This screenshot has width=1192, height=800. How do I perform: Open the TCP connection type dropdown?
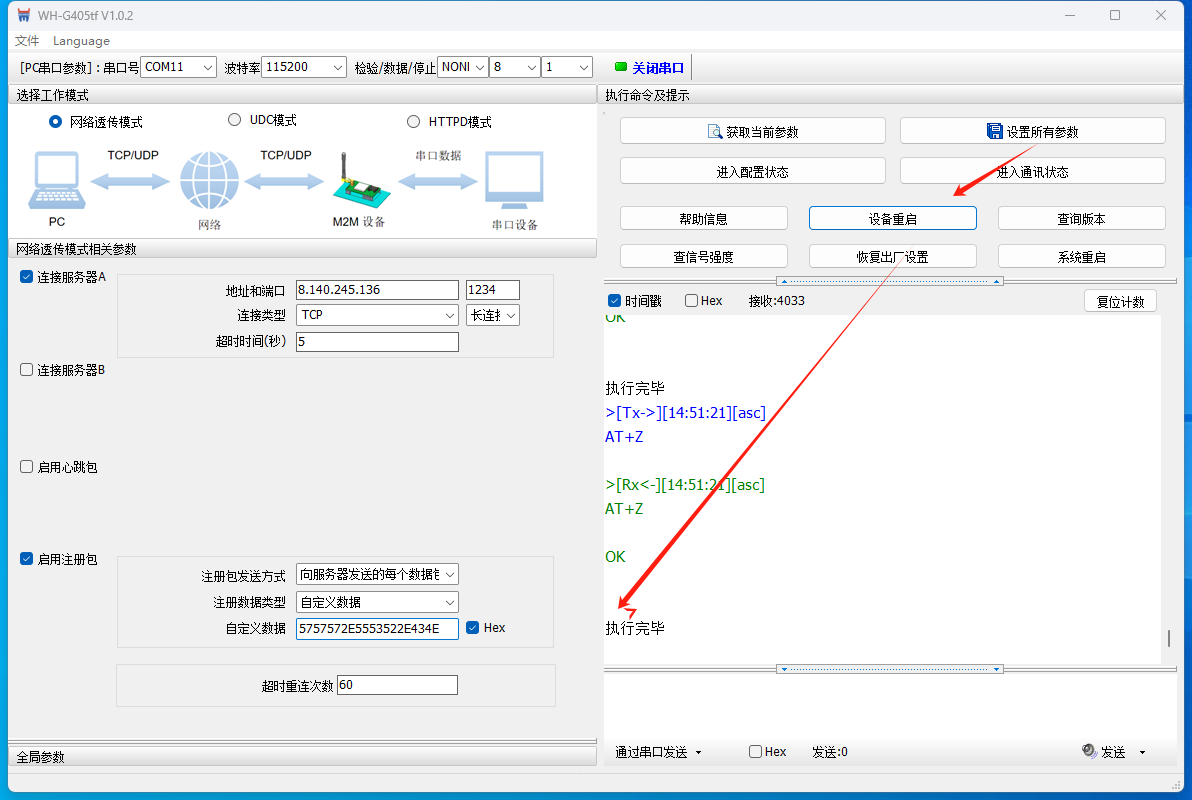377,315
